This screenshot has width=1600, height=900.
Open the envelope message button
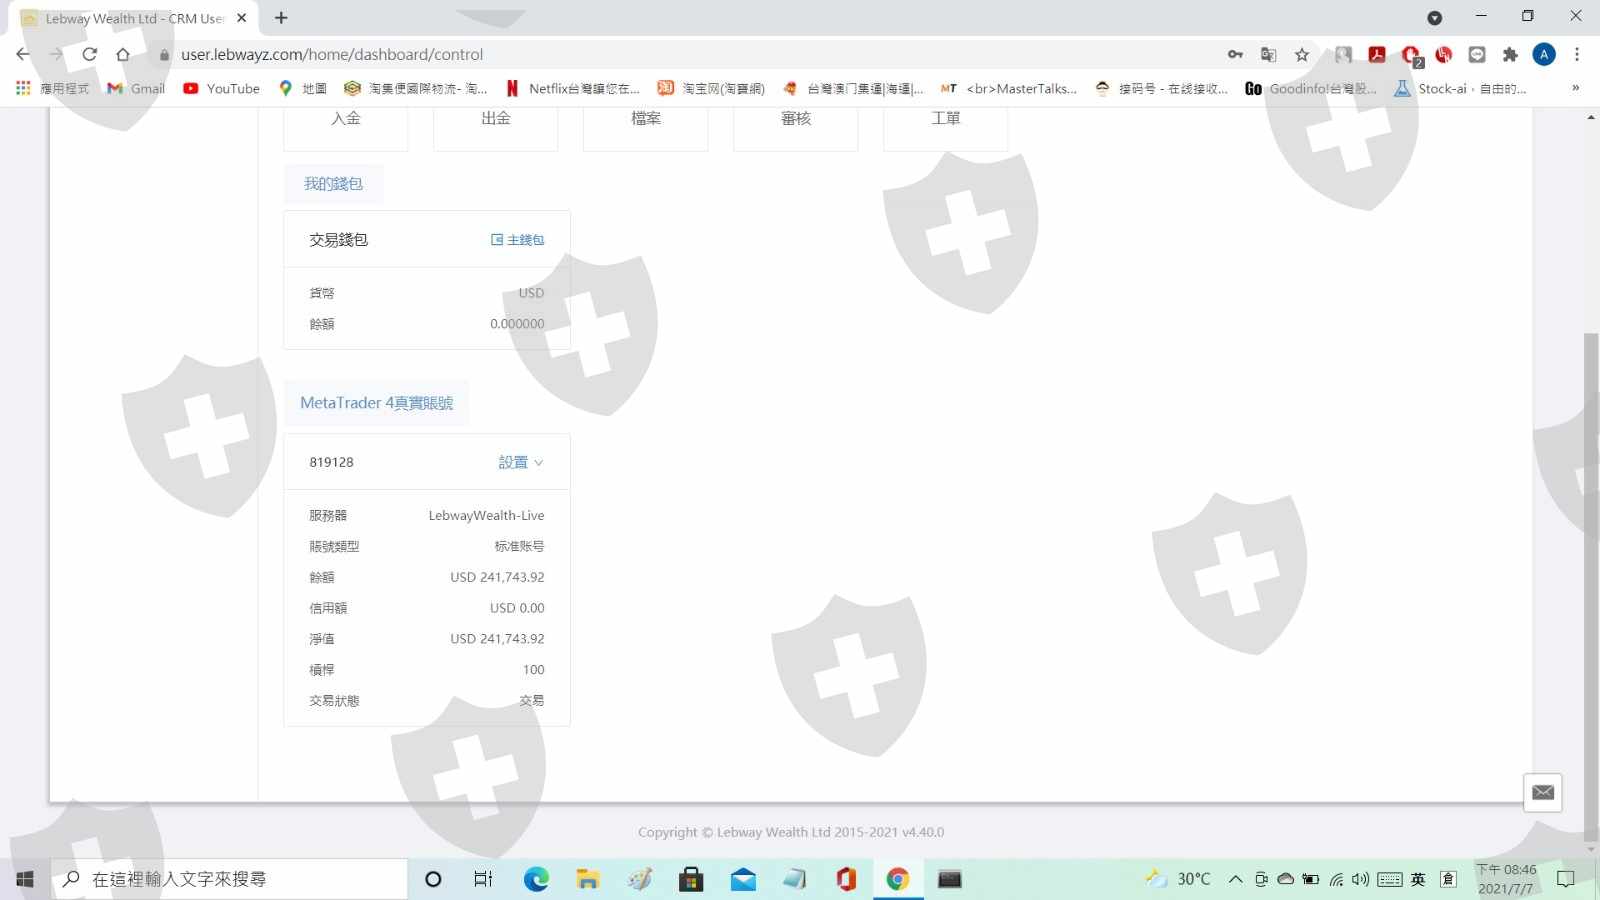coord(1543,793)
